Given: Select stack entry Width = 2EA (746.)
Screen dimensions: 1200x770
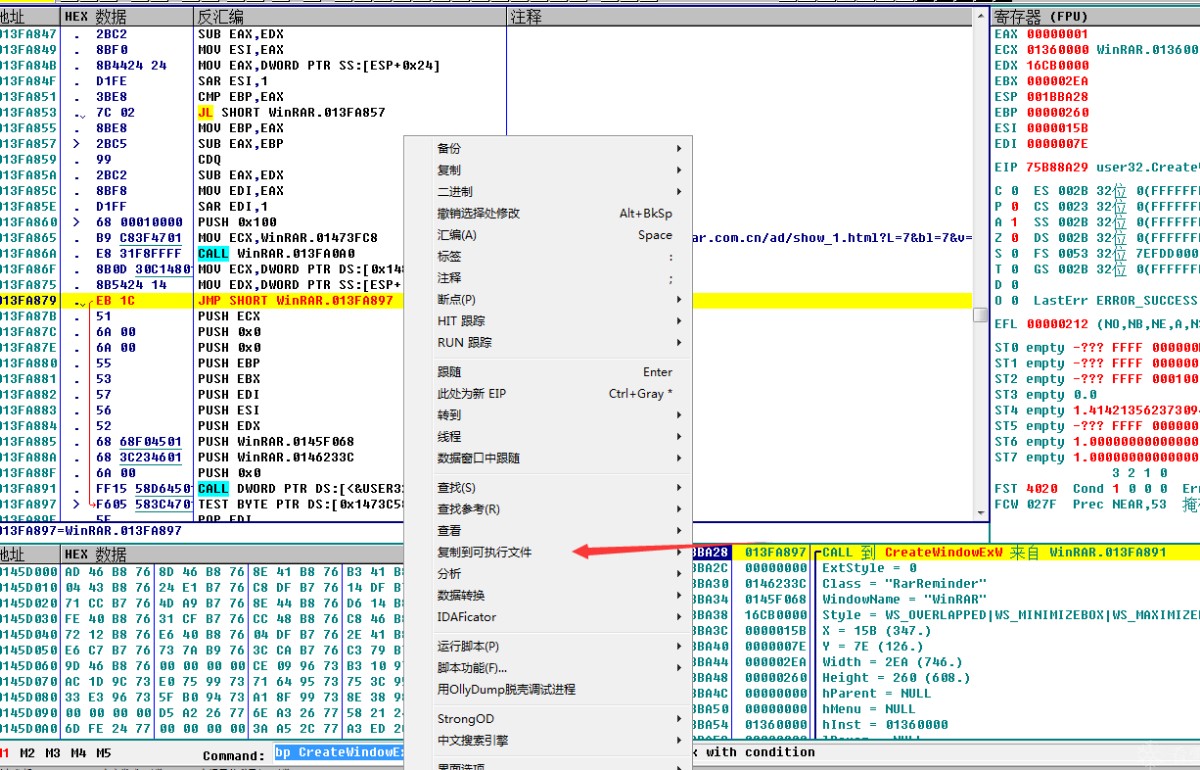Looking at the screenshot, I should point(892,662).
